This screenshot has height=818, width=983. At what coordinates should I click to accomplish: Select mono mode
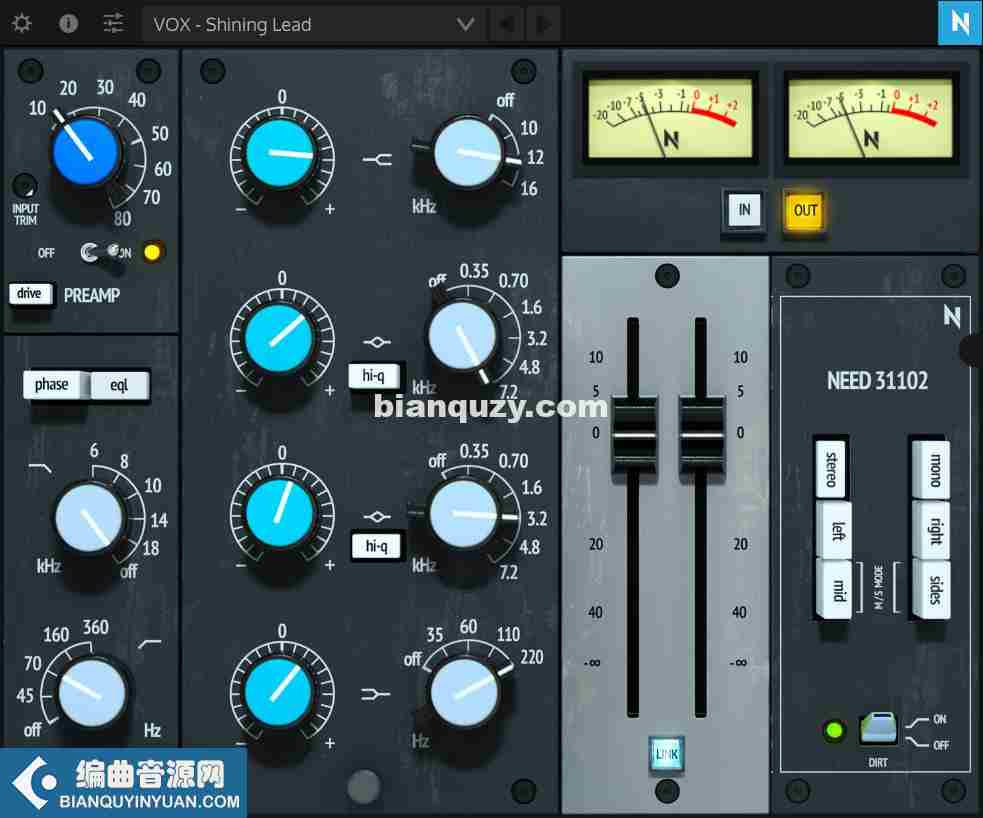point(932,469)
